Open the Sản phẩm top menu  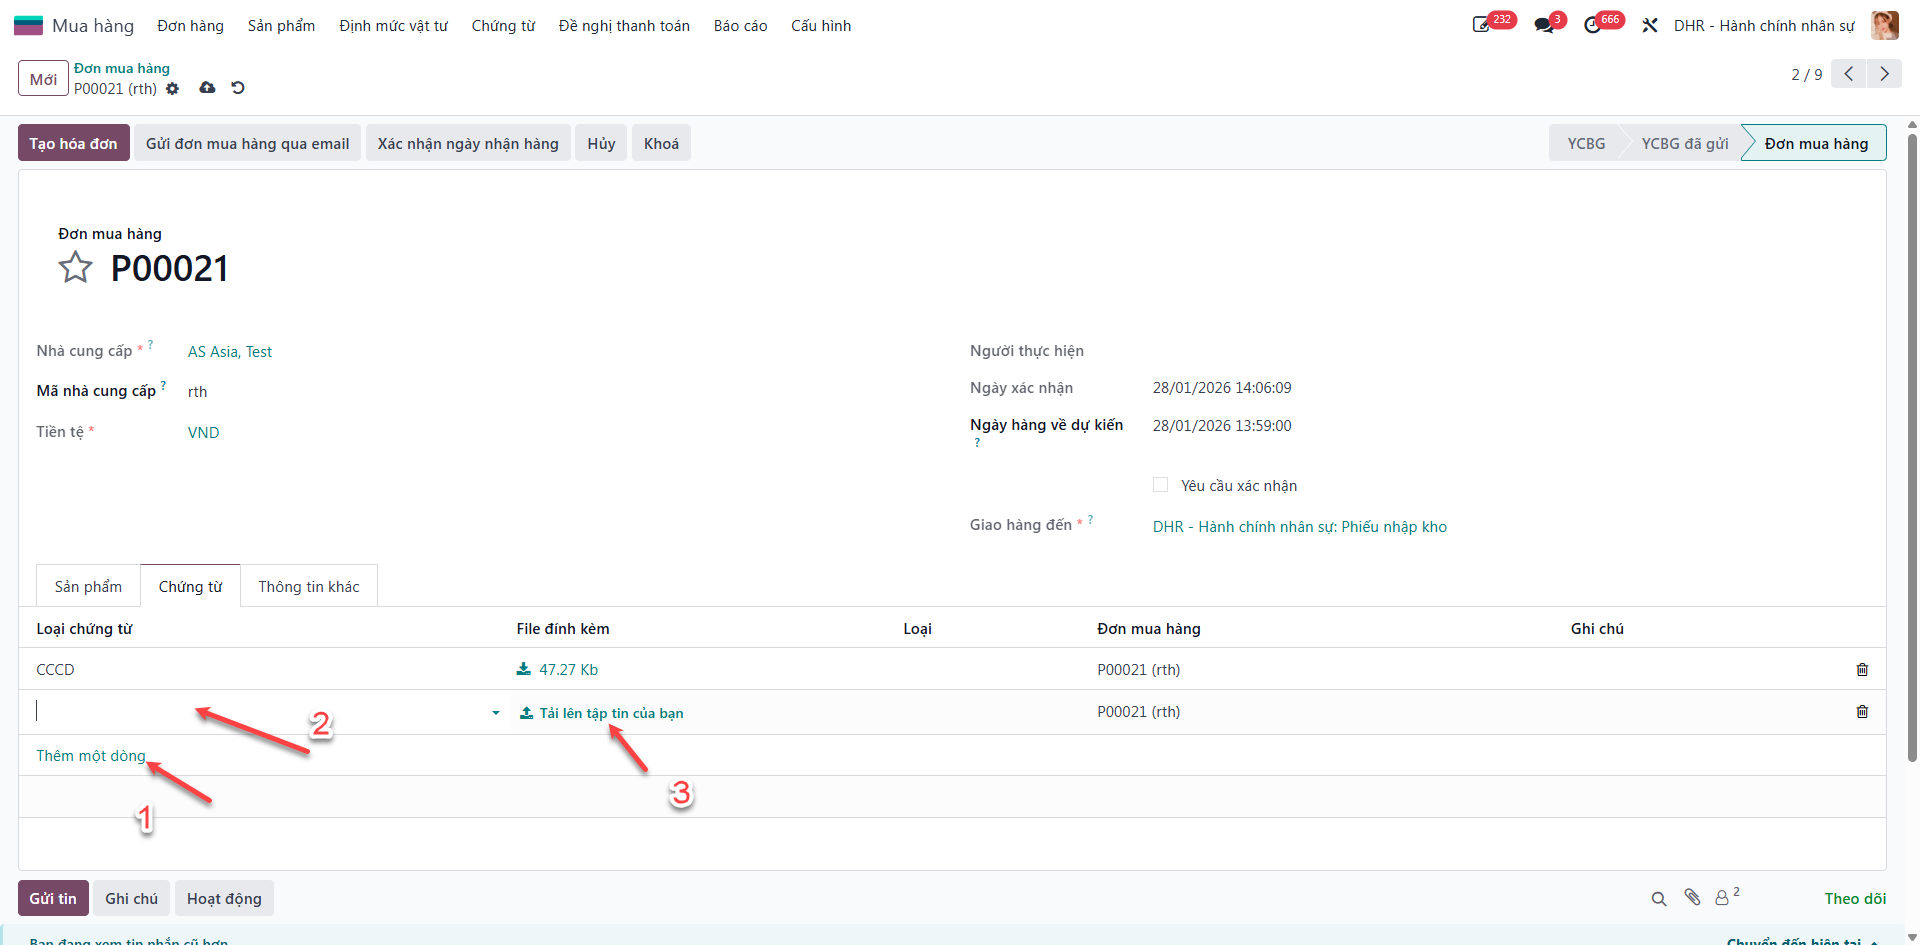[281, 25]
